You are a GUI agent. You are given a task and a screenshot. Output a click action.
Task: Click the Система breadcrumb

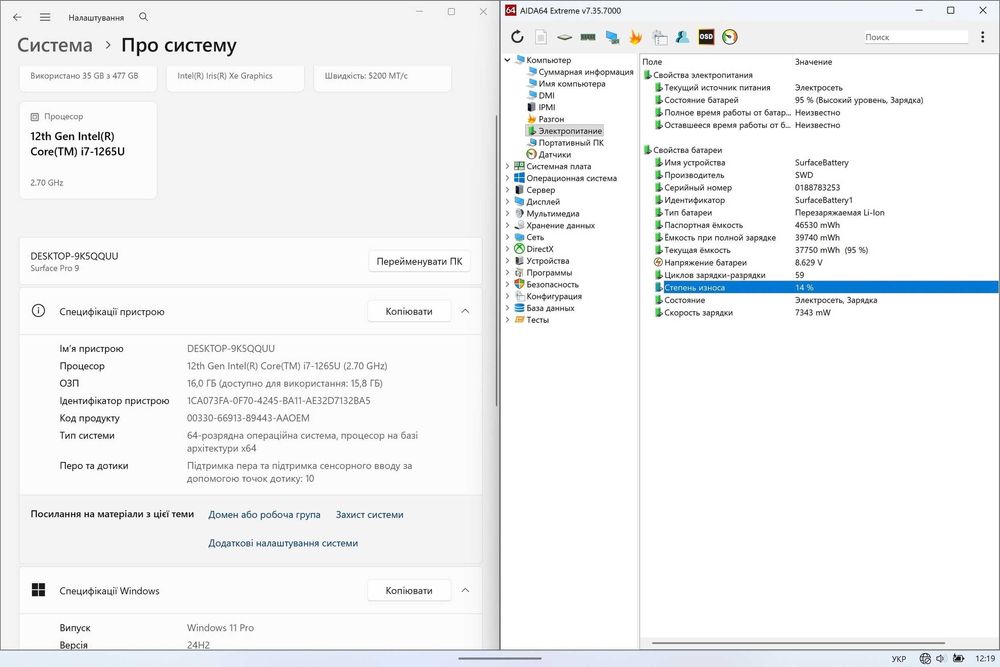click(x=55, y=45)
